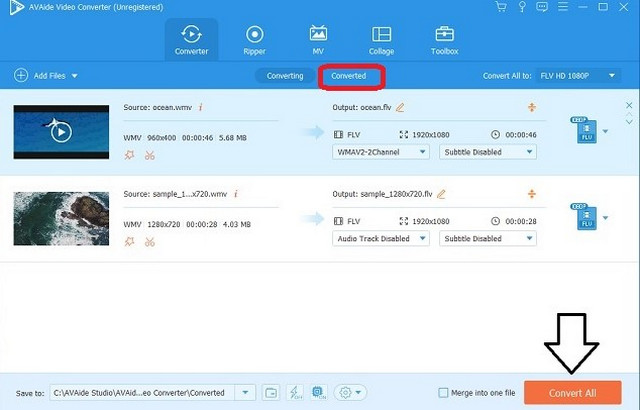Screen dimensions: 640x410
Task: Expand format arrow beside ocean.flv FLV icon
Action: pyautogui.click(x=606, y=131)
